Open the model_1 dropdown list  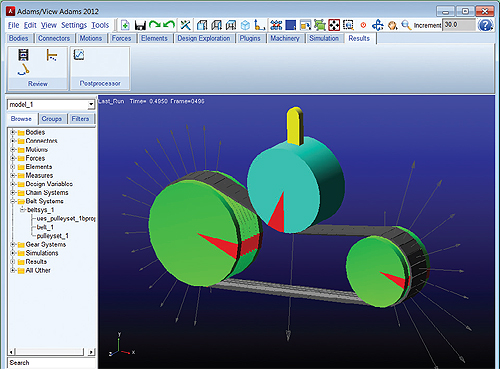click(x=91, y=105)
